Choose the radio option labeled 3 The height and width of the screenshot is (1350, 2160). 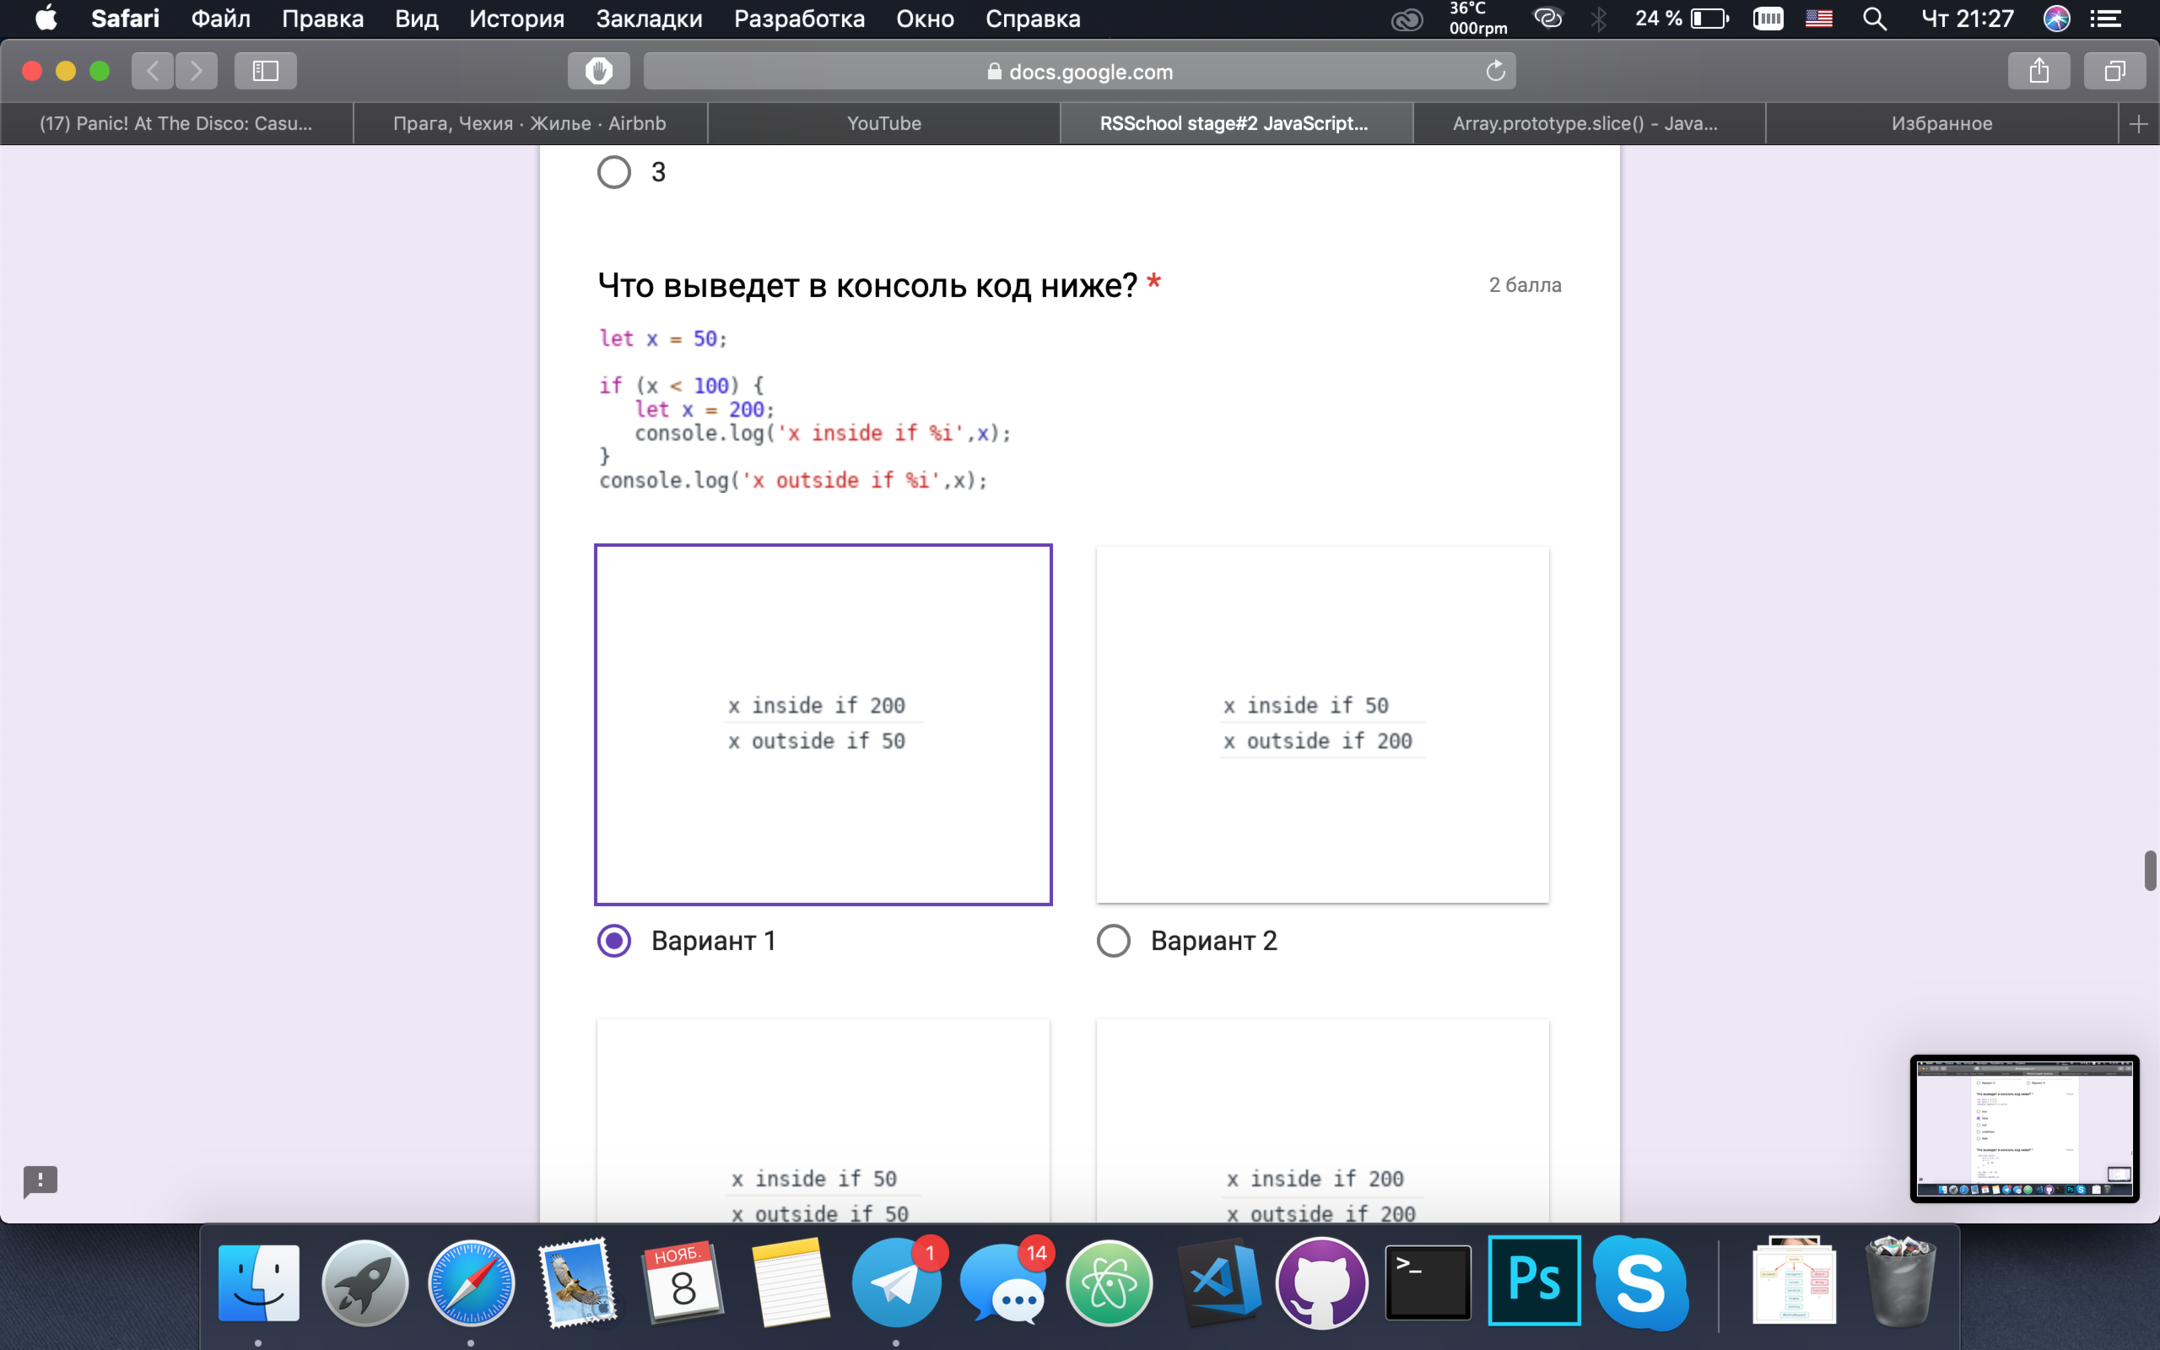(x=614, y=172)
